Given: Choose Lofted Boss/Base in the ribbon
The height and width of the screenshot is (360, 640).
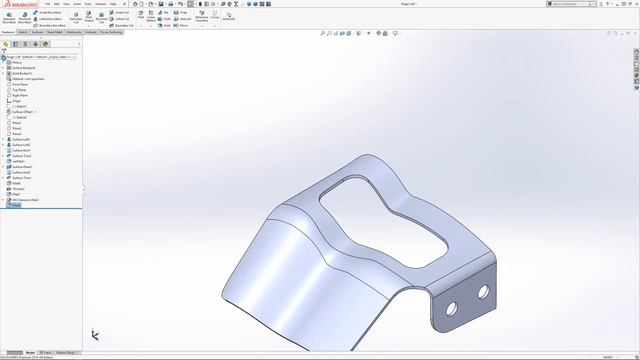Looking at the screenshot, I should tap(47, 19).
